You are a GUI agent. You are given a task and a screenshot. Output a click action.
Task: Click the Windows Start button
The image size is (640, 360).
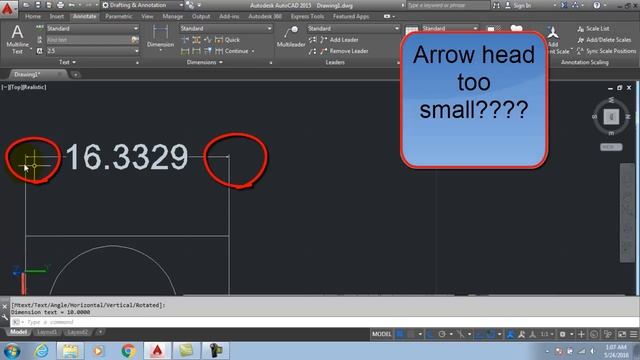tap(12, 351)
